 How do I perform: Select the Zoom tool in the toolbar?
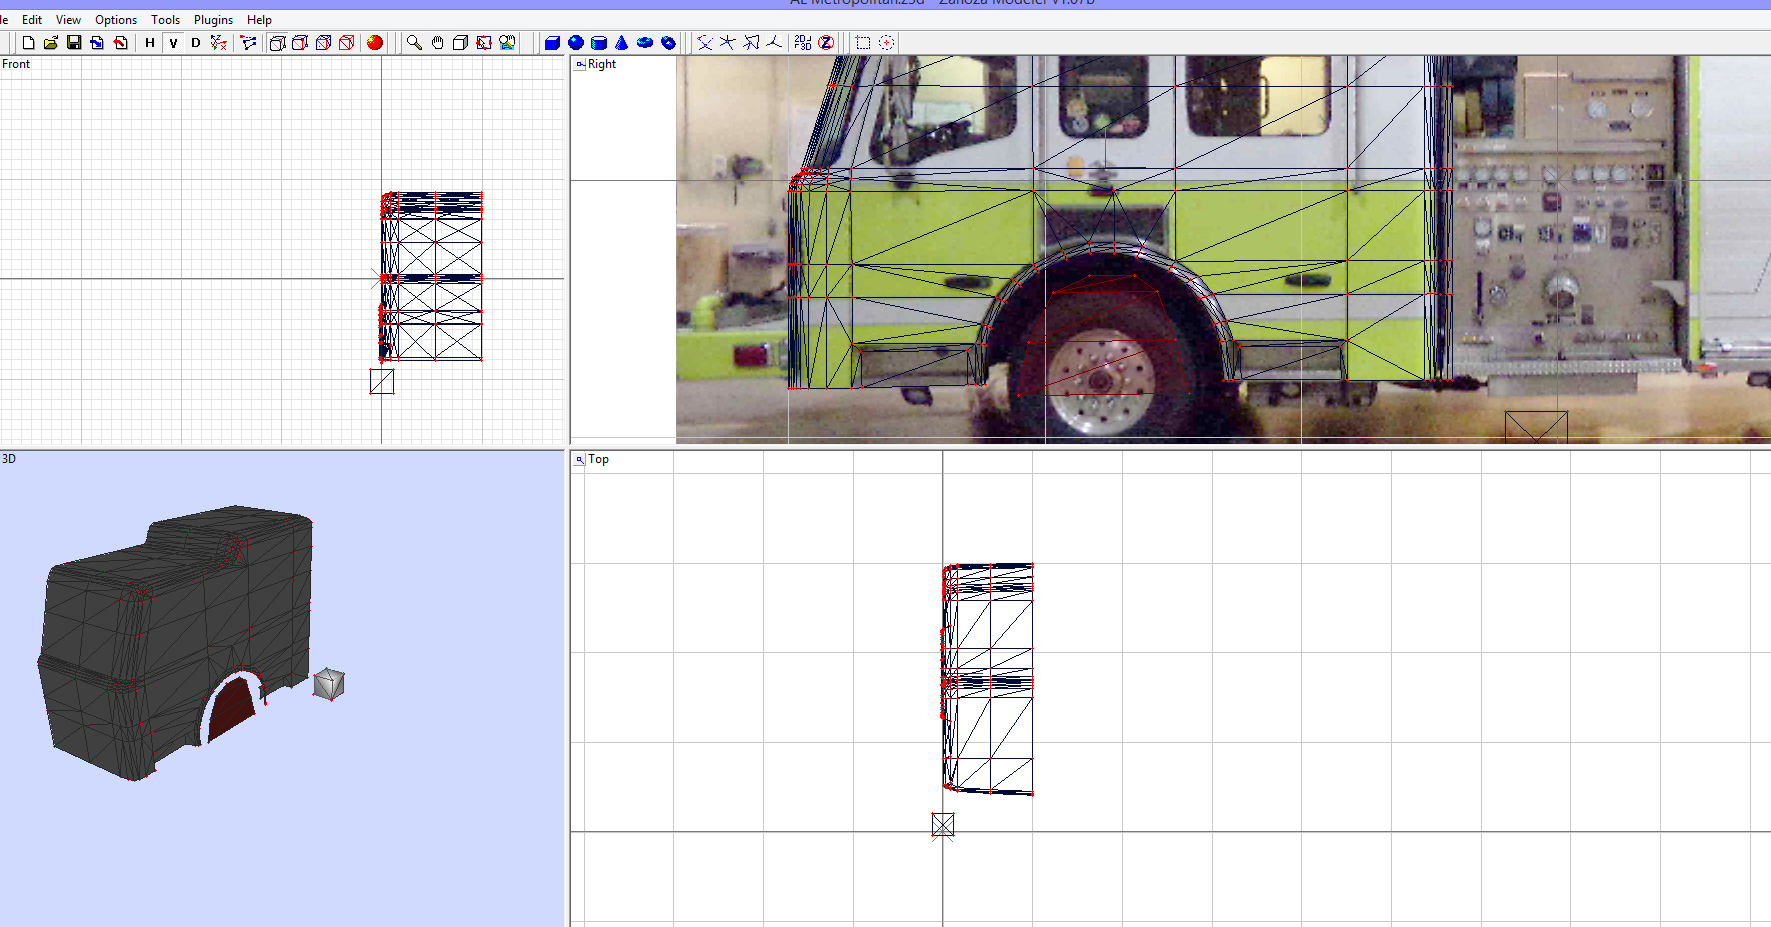click(413, 43)
